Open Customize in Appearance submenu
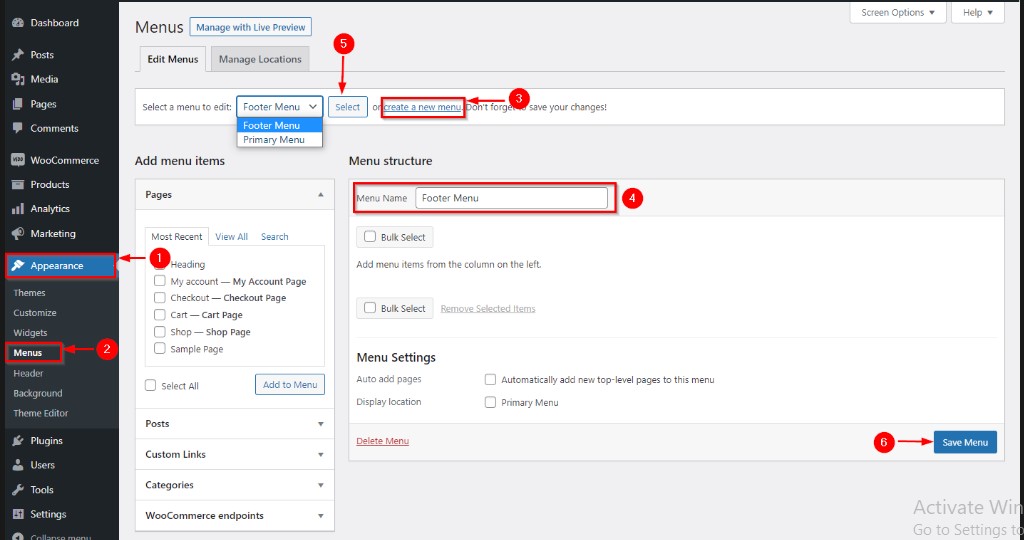This screenshot has height=540, width=1024. click(x=35, y=313)
